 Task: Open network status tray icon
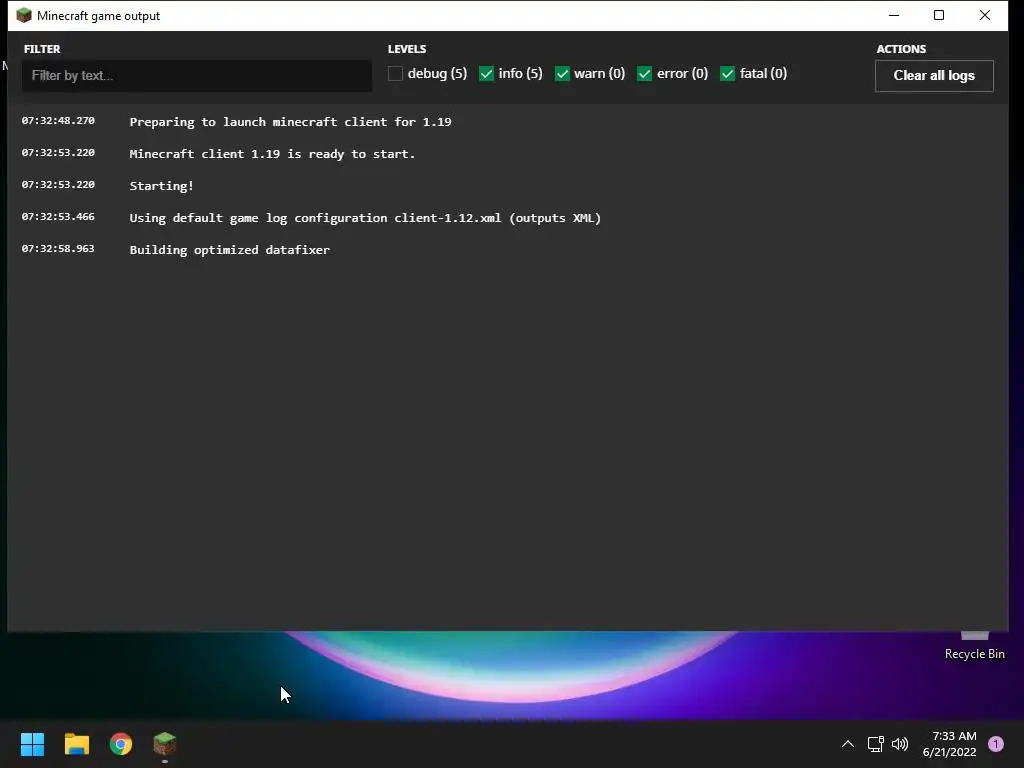[x=875, y=744]
